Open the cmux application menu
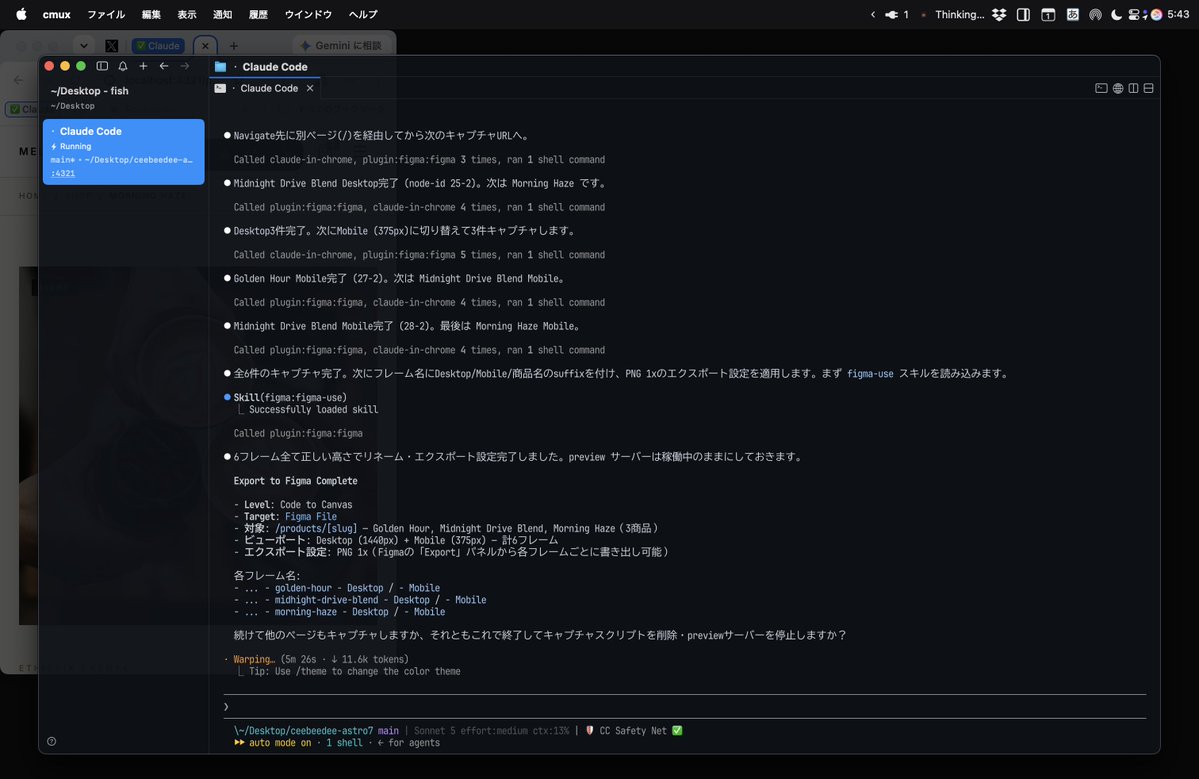 pyautogui.click(x=57, y=14)
